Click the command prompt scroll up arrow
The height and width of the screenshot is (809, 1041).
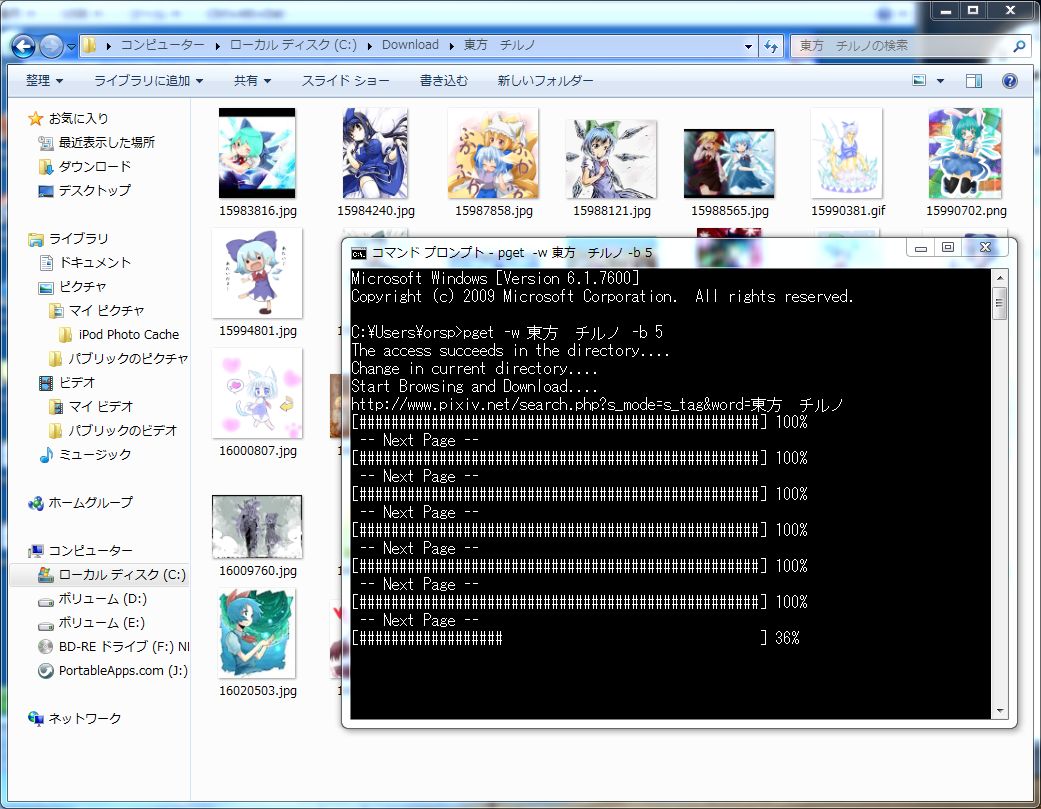999,277
